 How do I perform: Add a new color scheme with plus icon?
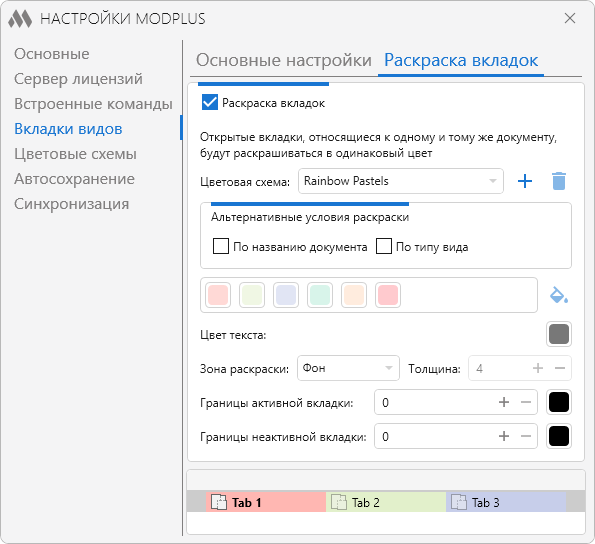pyautogui.click(x=525, y=181)
